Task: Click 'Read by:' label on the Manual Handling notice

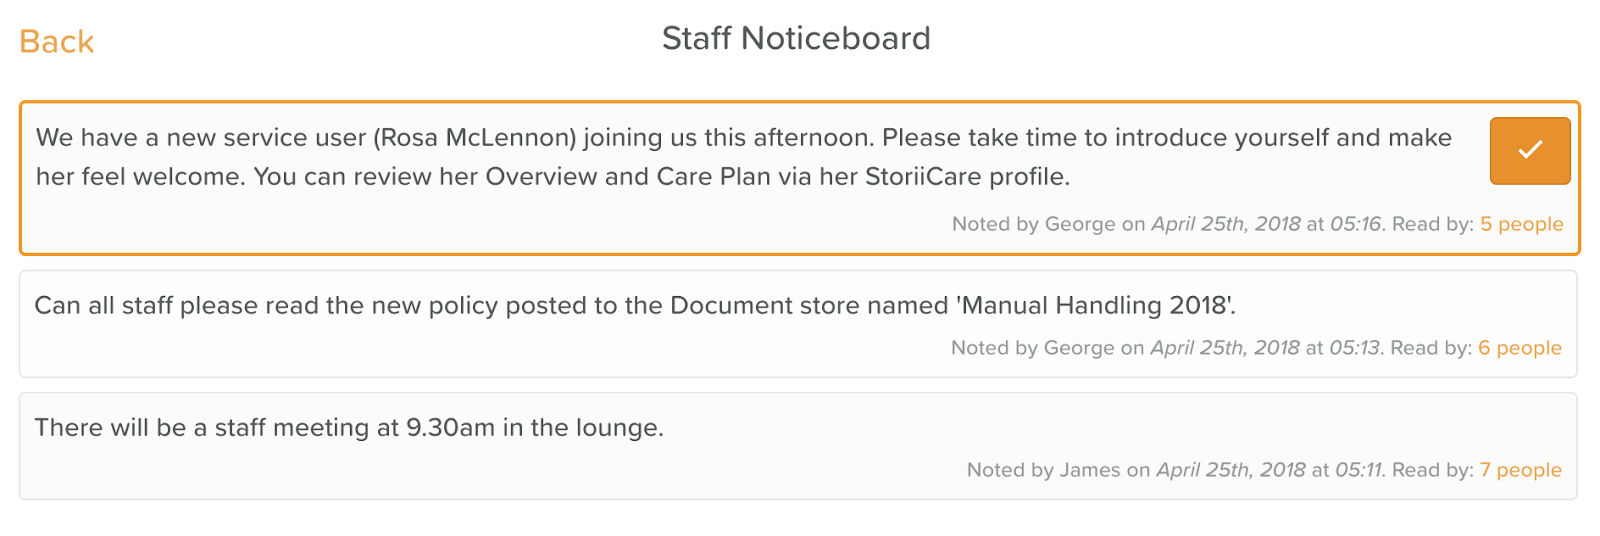Action: [1431, 348]
